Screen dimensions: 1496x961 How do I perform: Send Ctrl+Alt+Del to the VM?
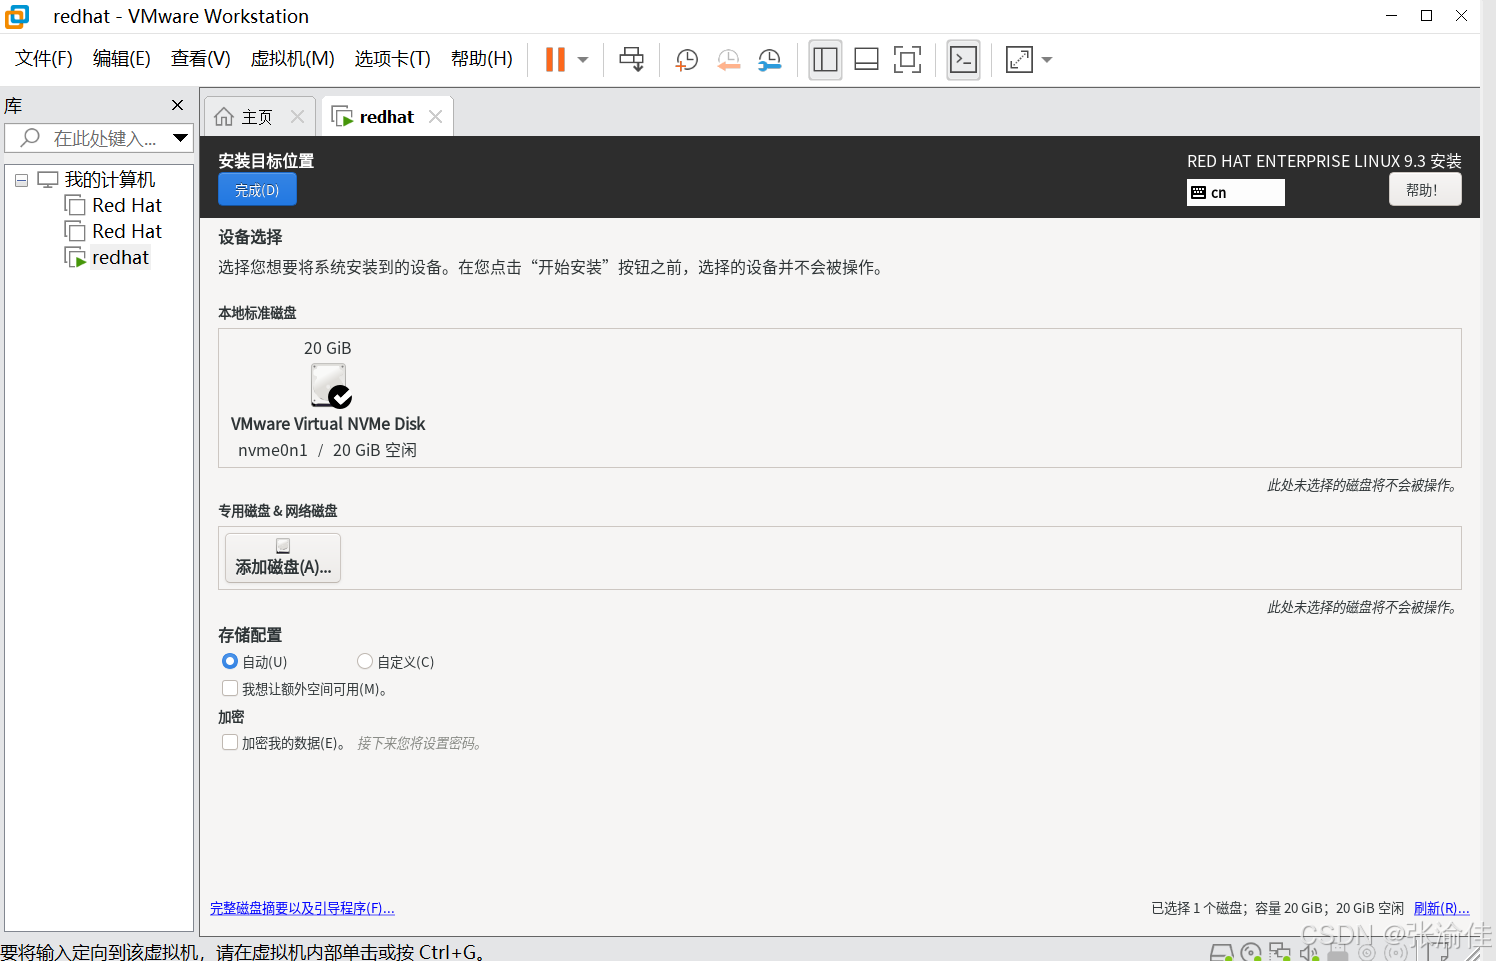(x=632, y=60)
